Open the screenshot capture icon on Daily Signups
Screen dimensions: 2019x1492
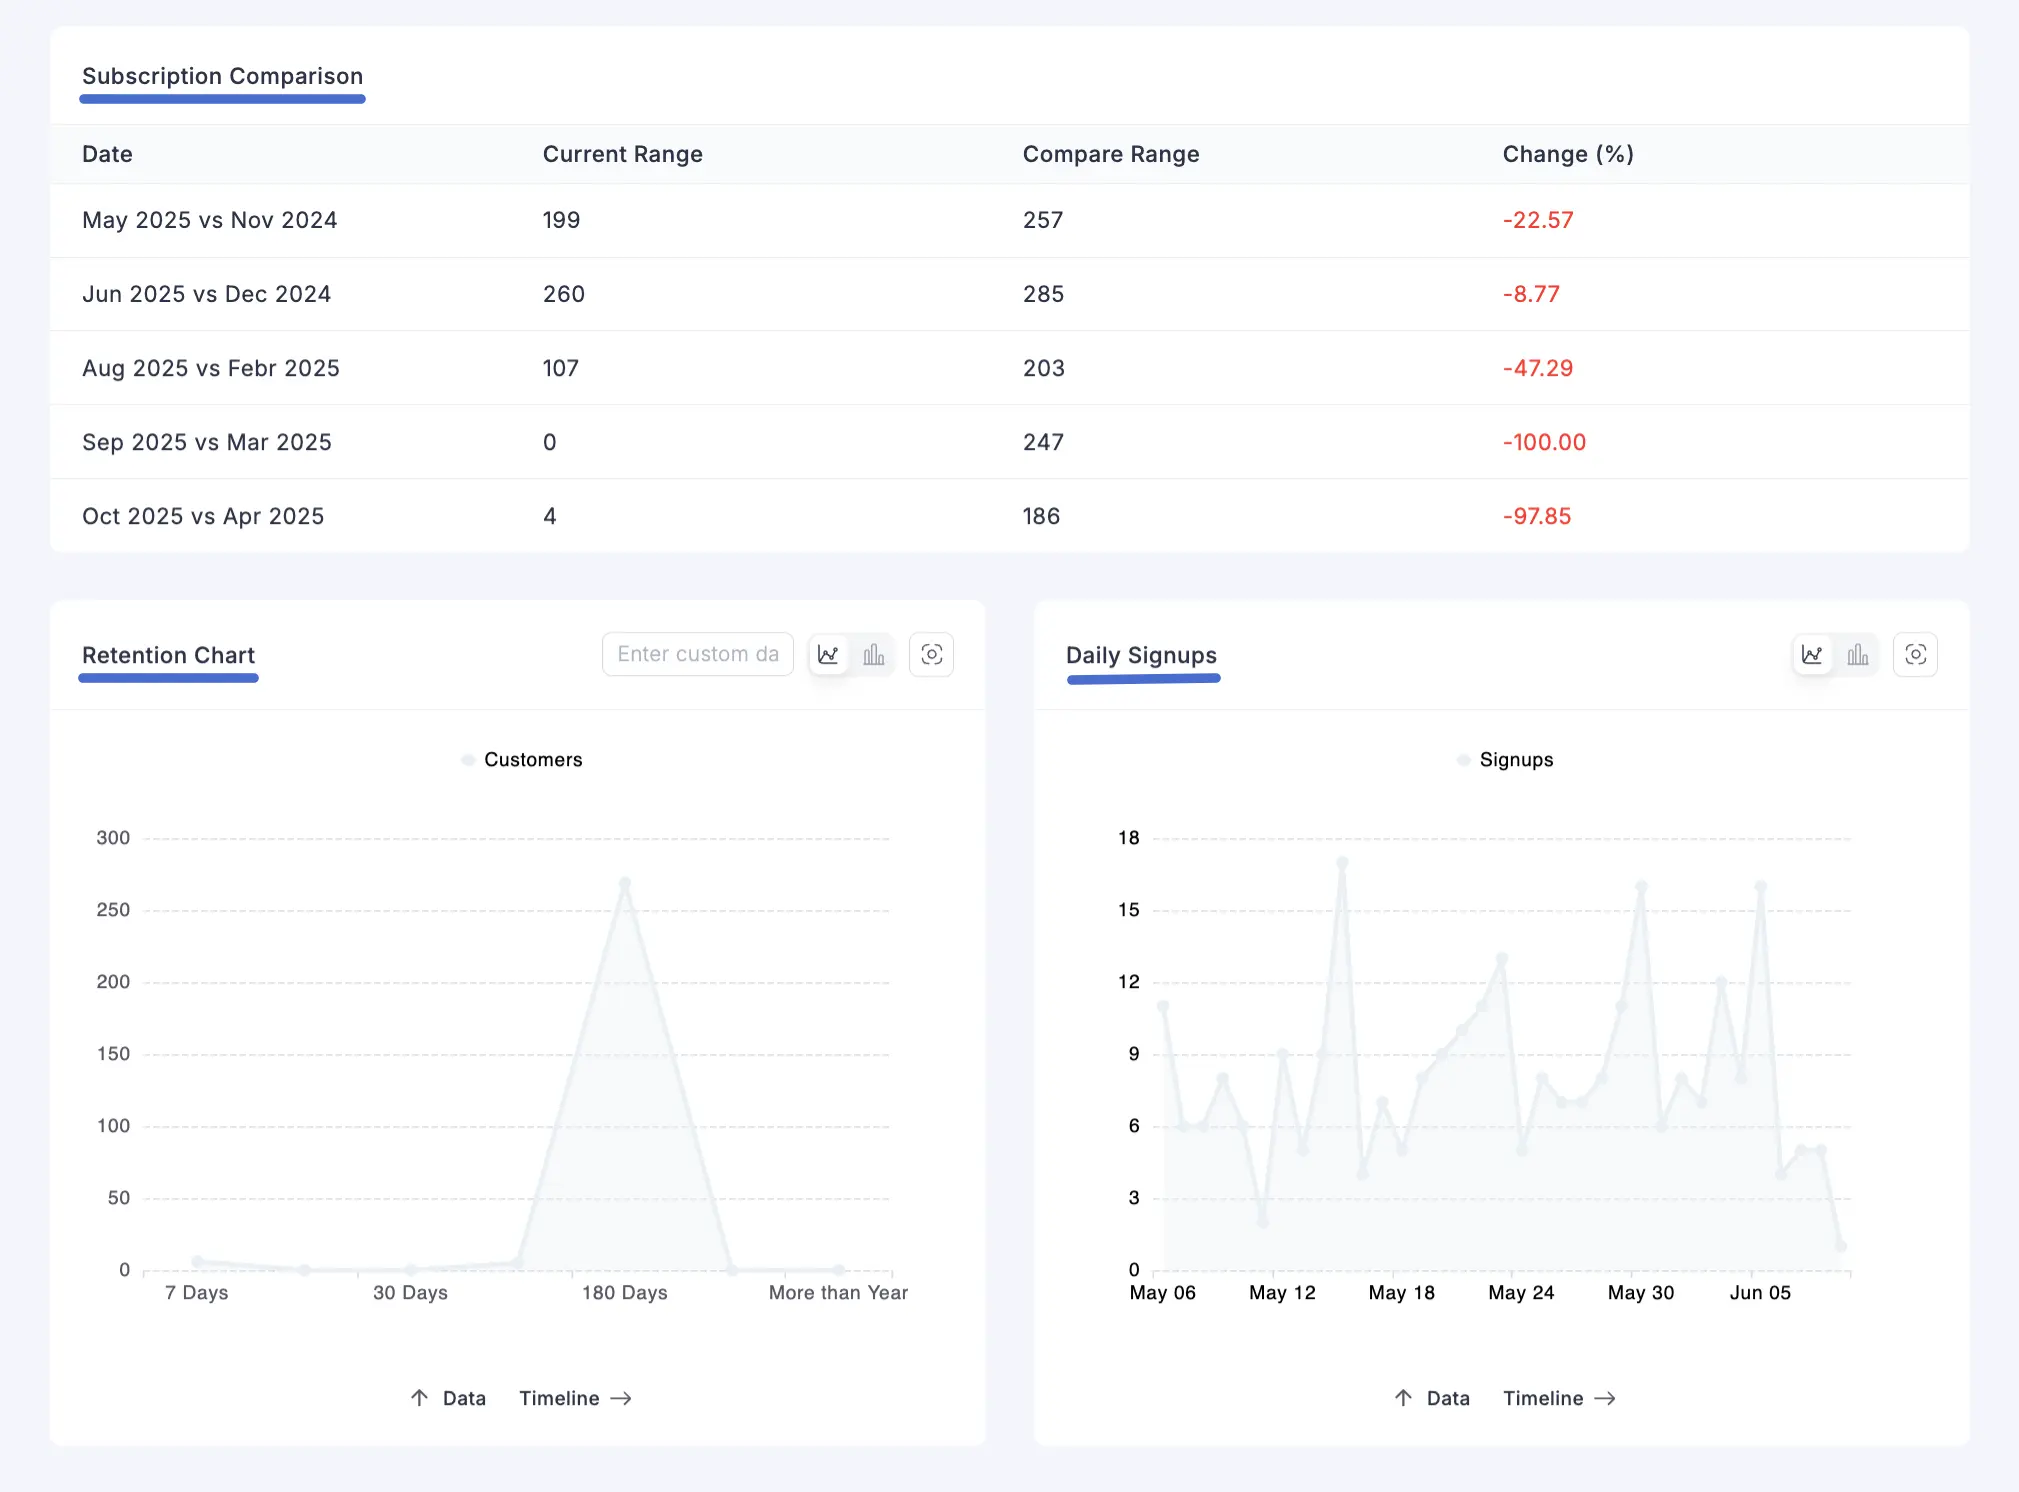(x=1917, y=654)
